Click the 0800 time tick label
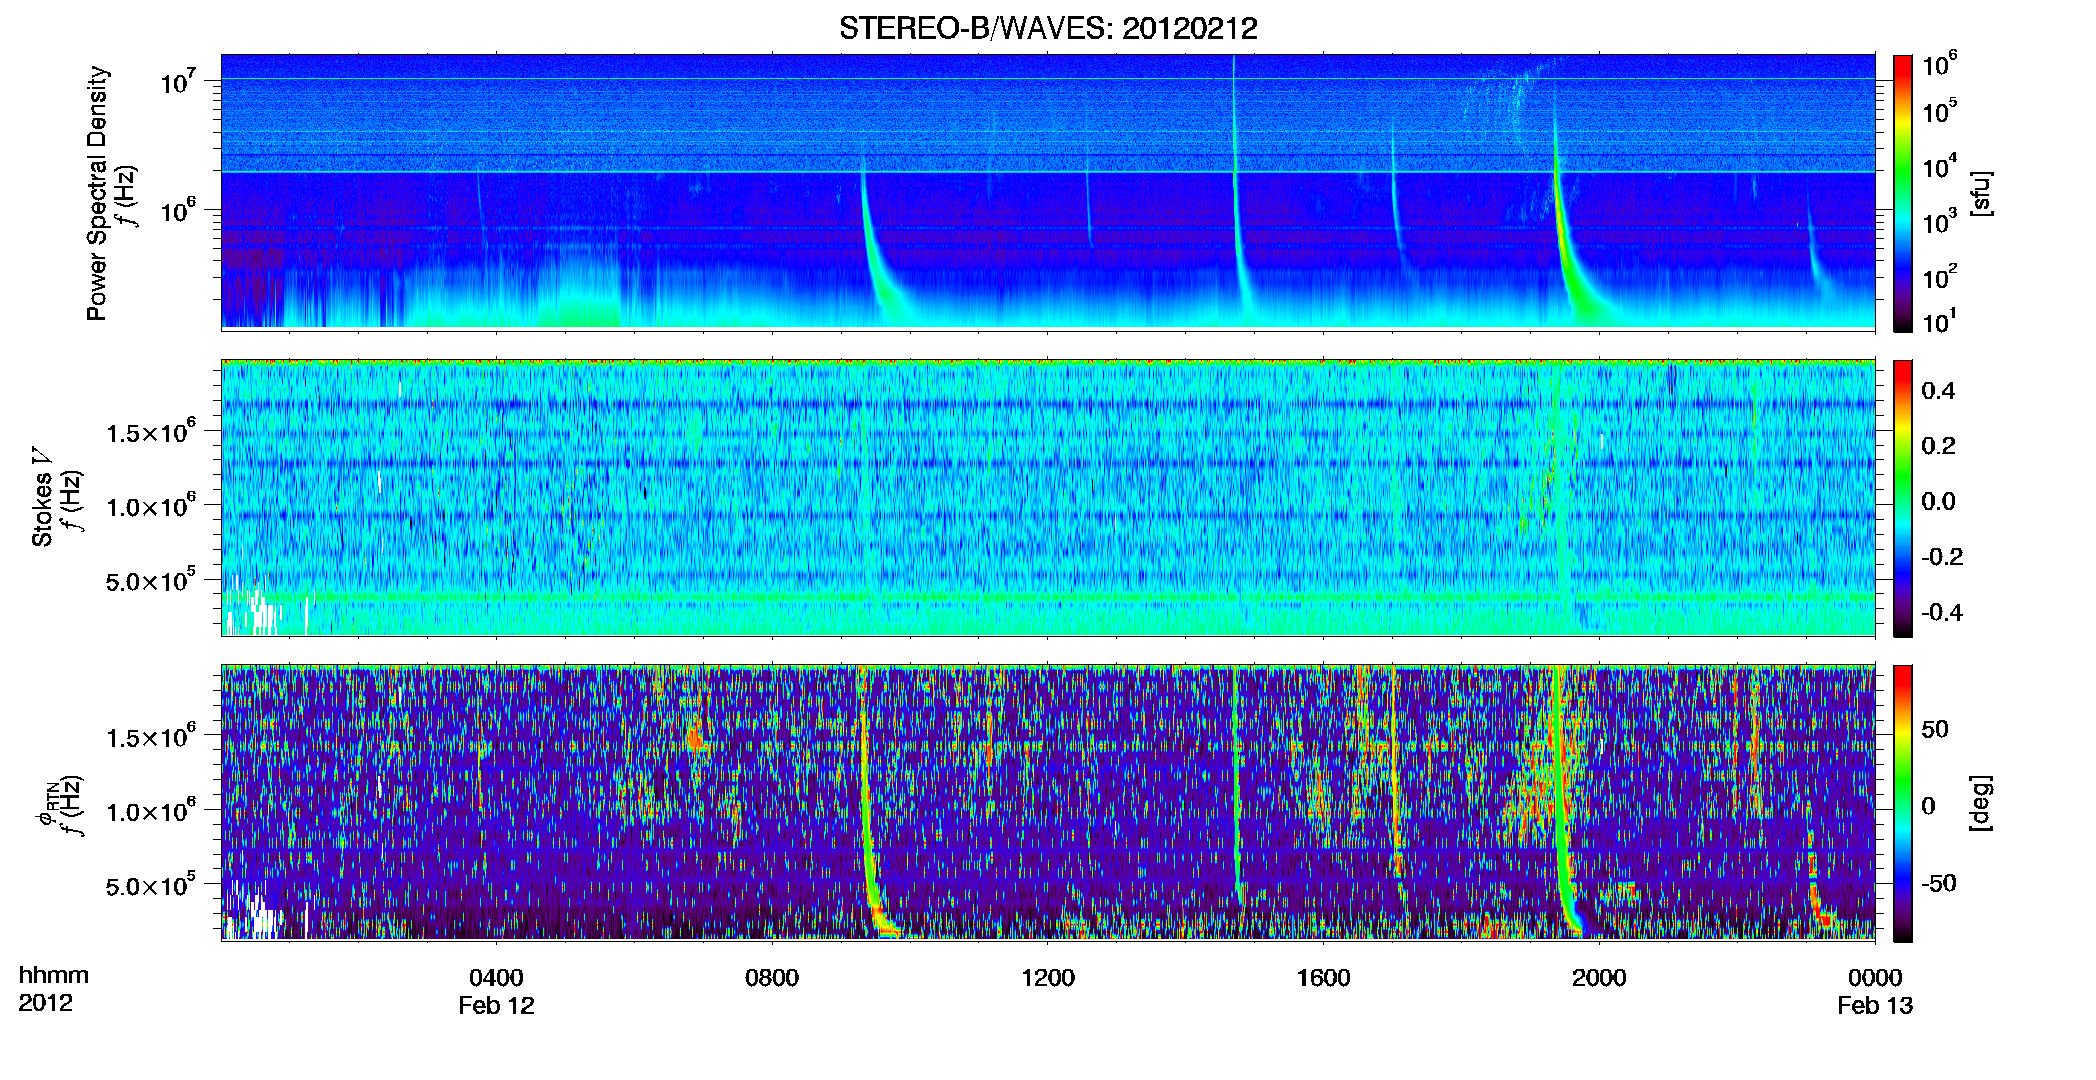2096x1080 pixels. pyautogui.click(x=772, y=977)
